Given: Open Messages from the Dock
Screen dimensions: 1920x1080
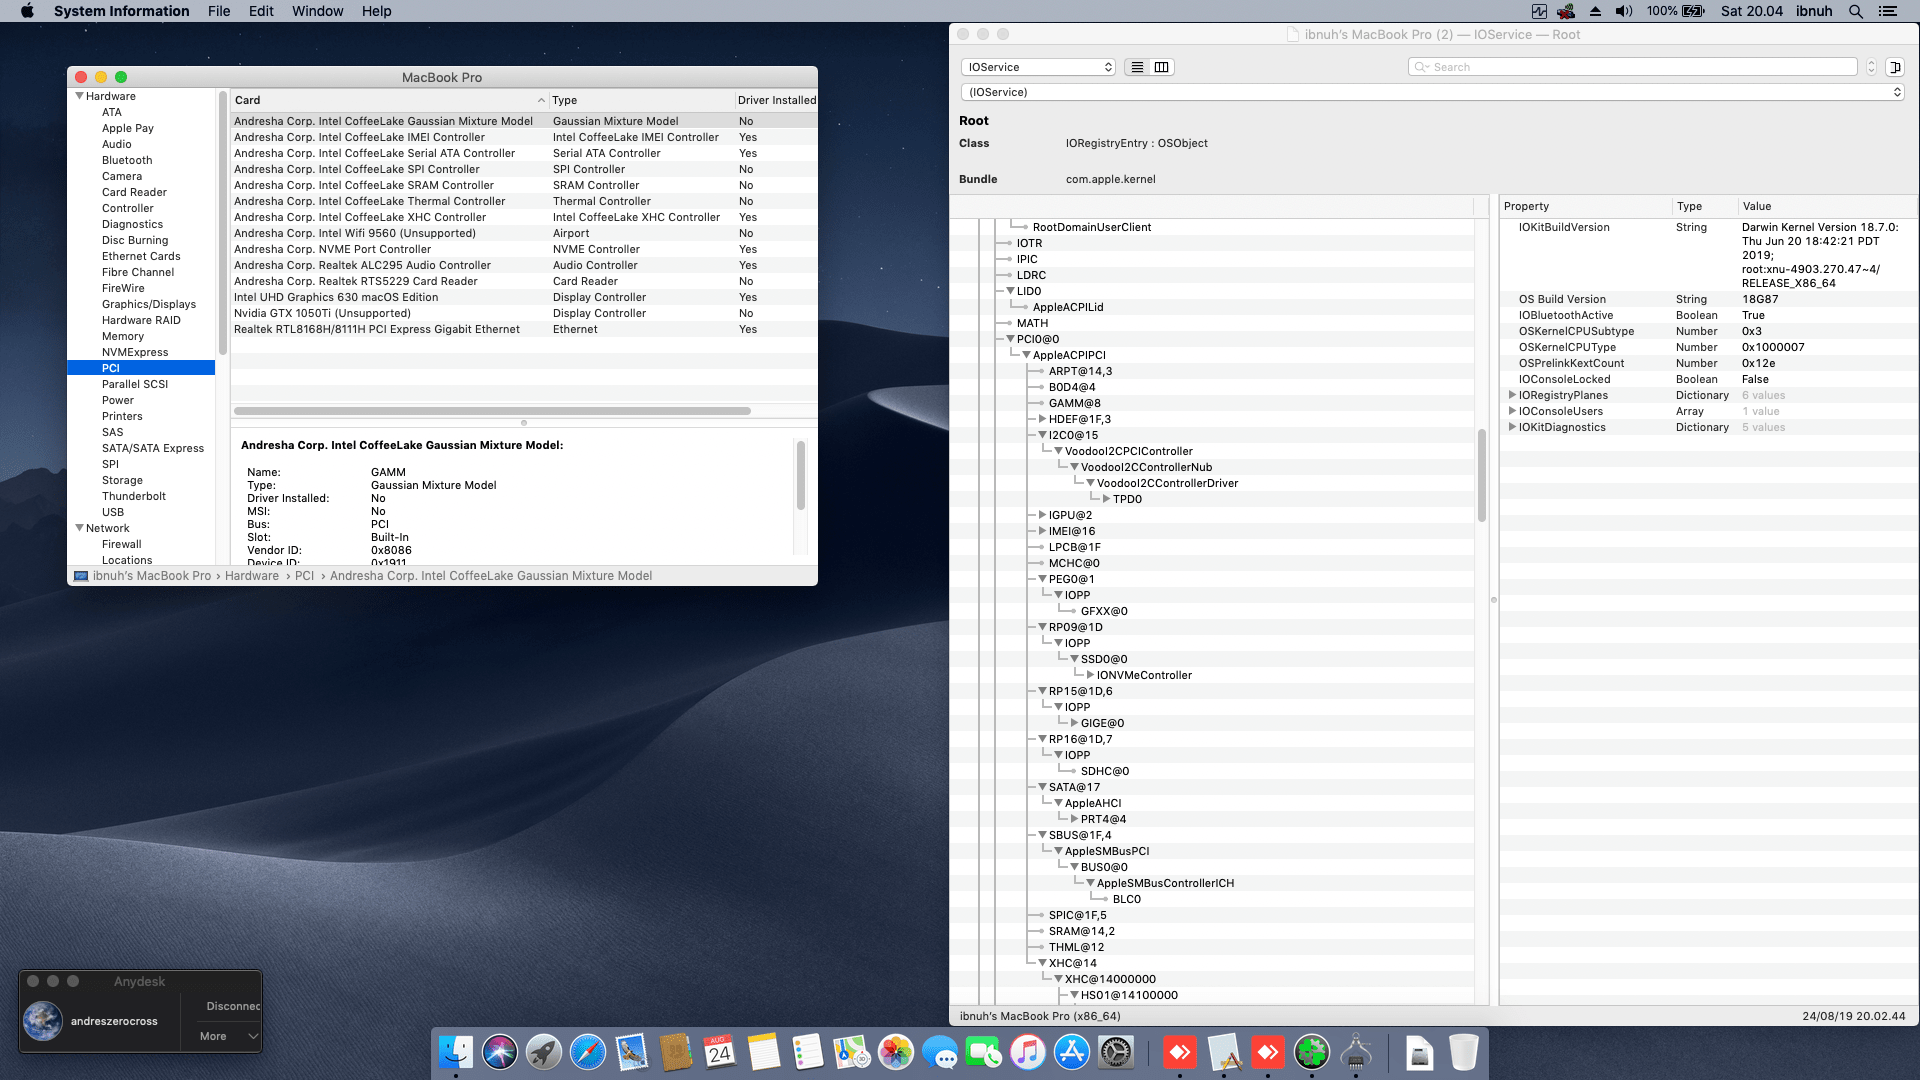Looking at the screenshot, I should [940, 1052].
